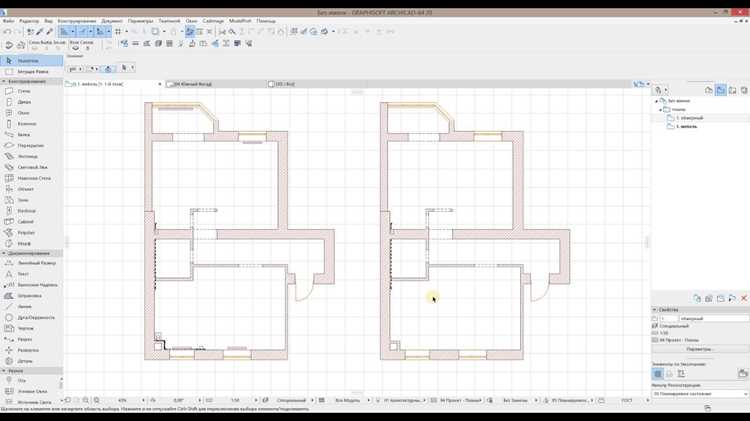Select the Световой Люк skylight tool
Image resolution: width=750 pixels, height=421 pixels.
click(x=31, y=167)
